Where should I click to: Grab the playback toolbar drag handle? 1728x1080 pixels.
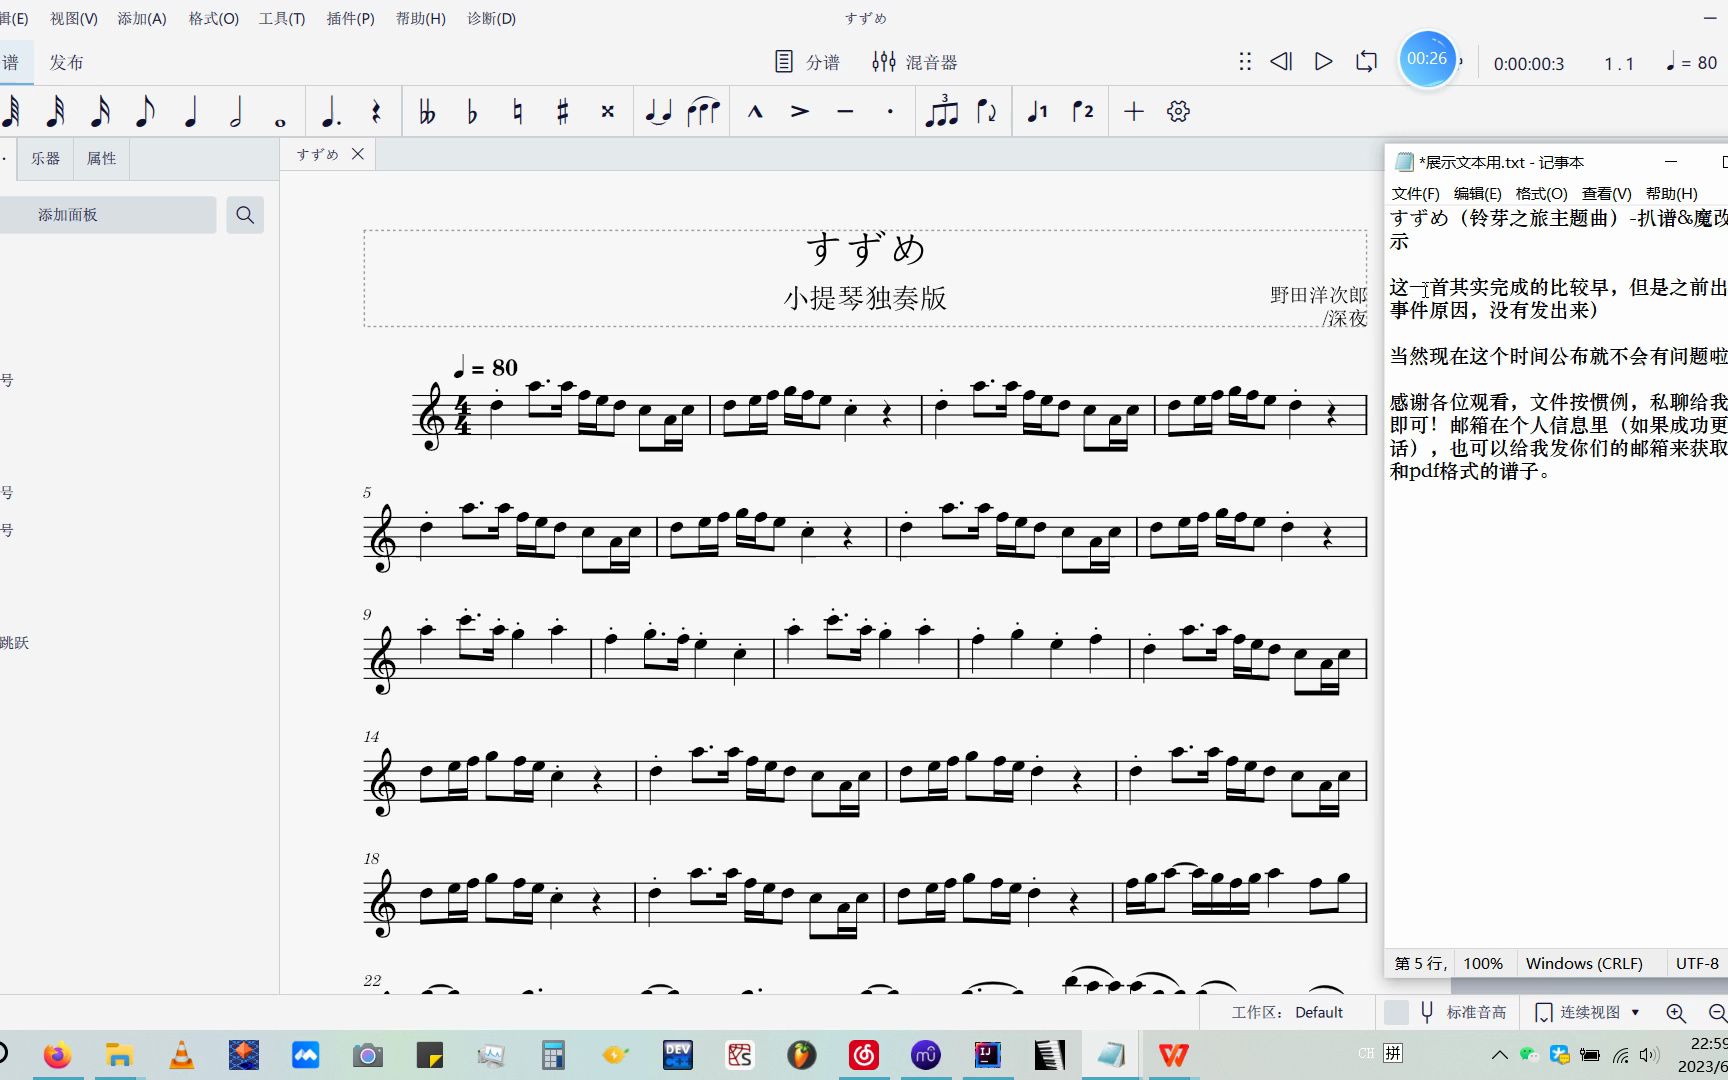(x=1245, y=62)
